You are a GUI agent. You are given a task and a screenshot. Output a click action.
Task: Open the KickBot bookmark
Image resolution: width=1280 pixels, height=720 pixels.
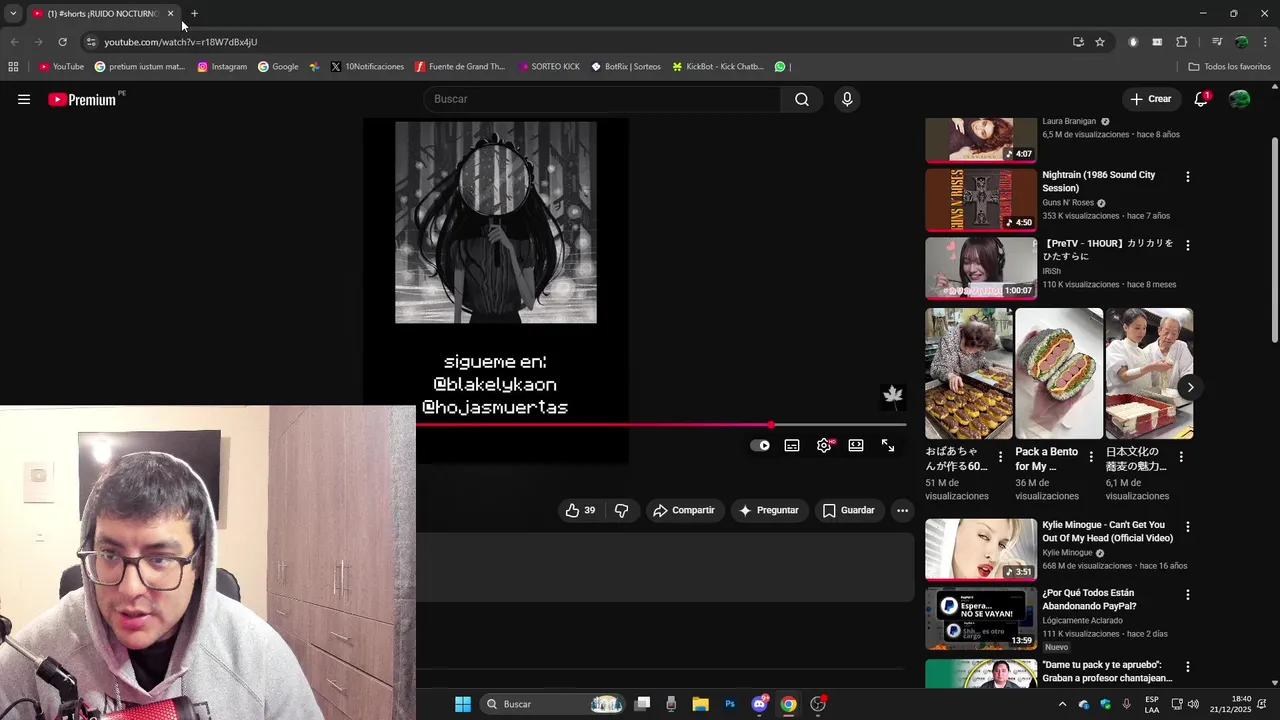(718, 67)
